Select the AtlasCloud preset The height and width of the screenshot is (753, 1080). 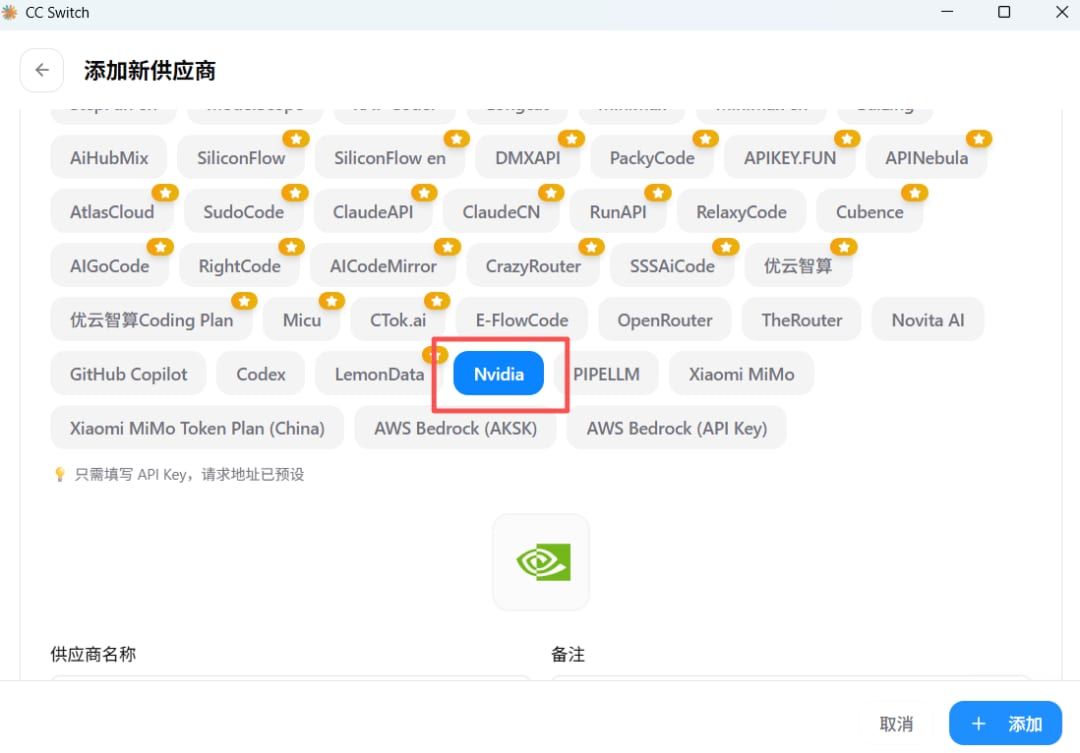[112, 212]
